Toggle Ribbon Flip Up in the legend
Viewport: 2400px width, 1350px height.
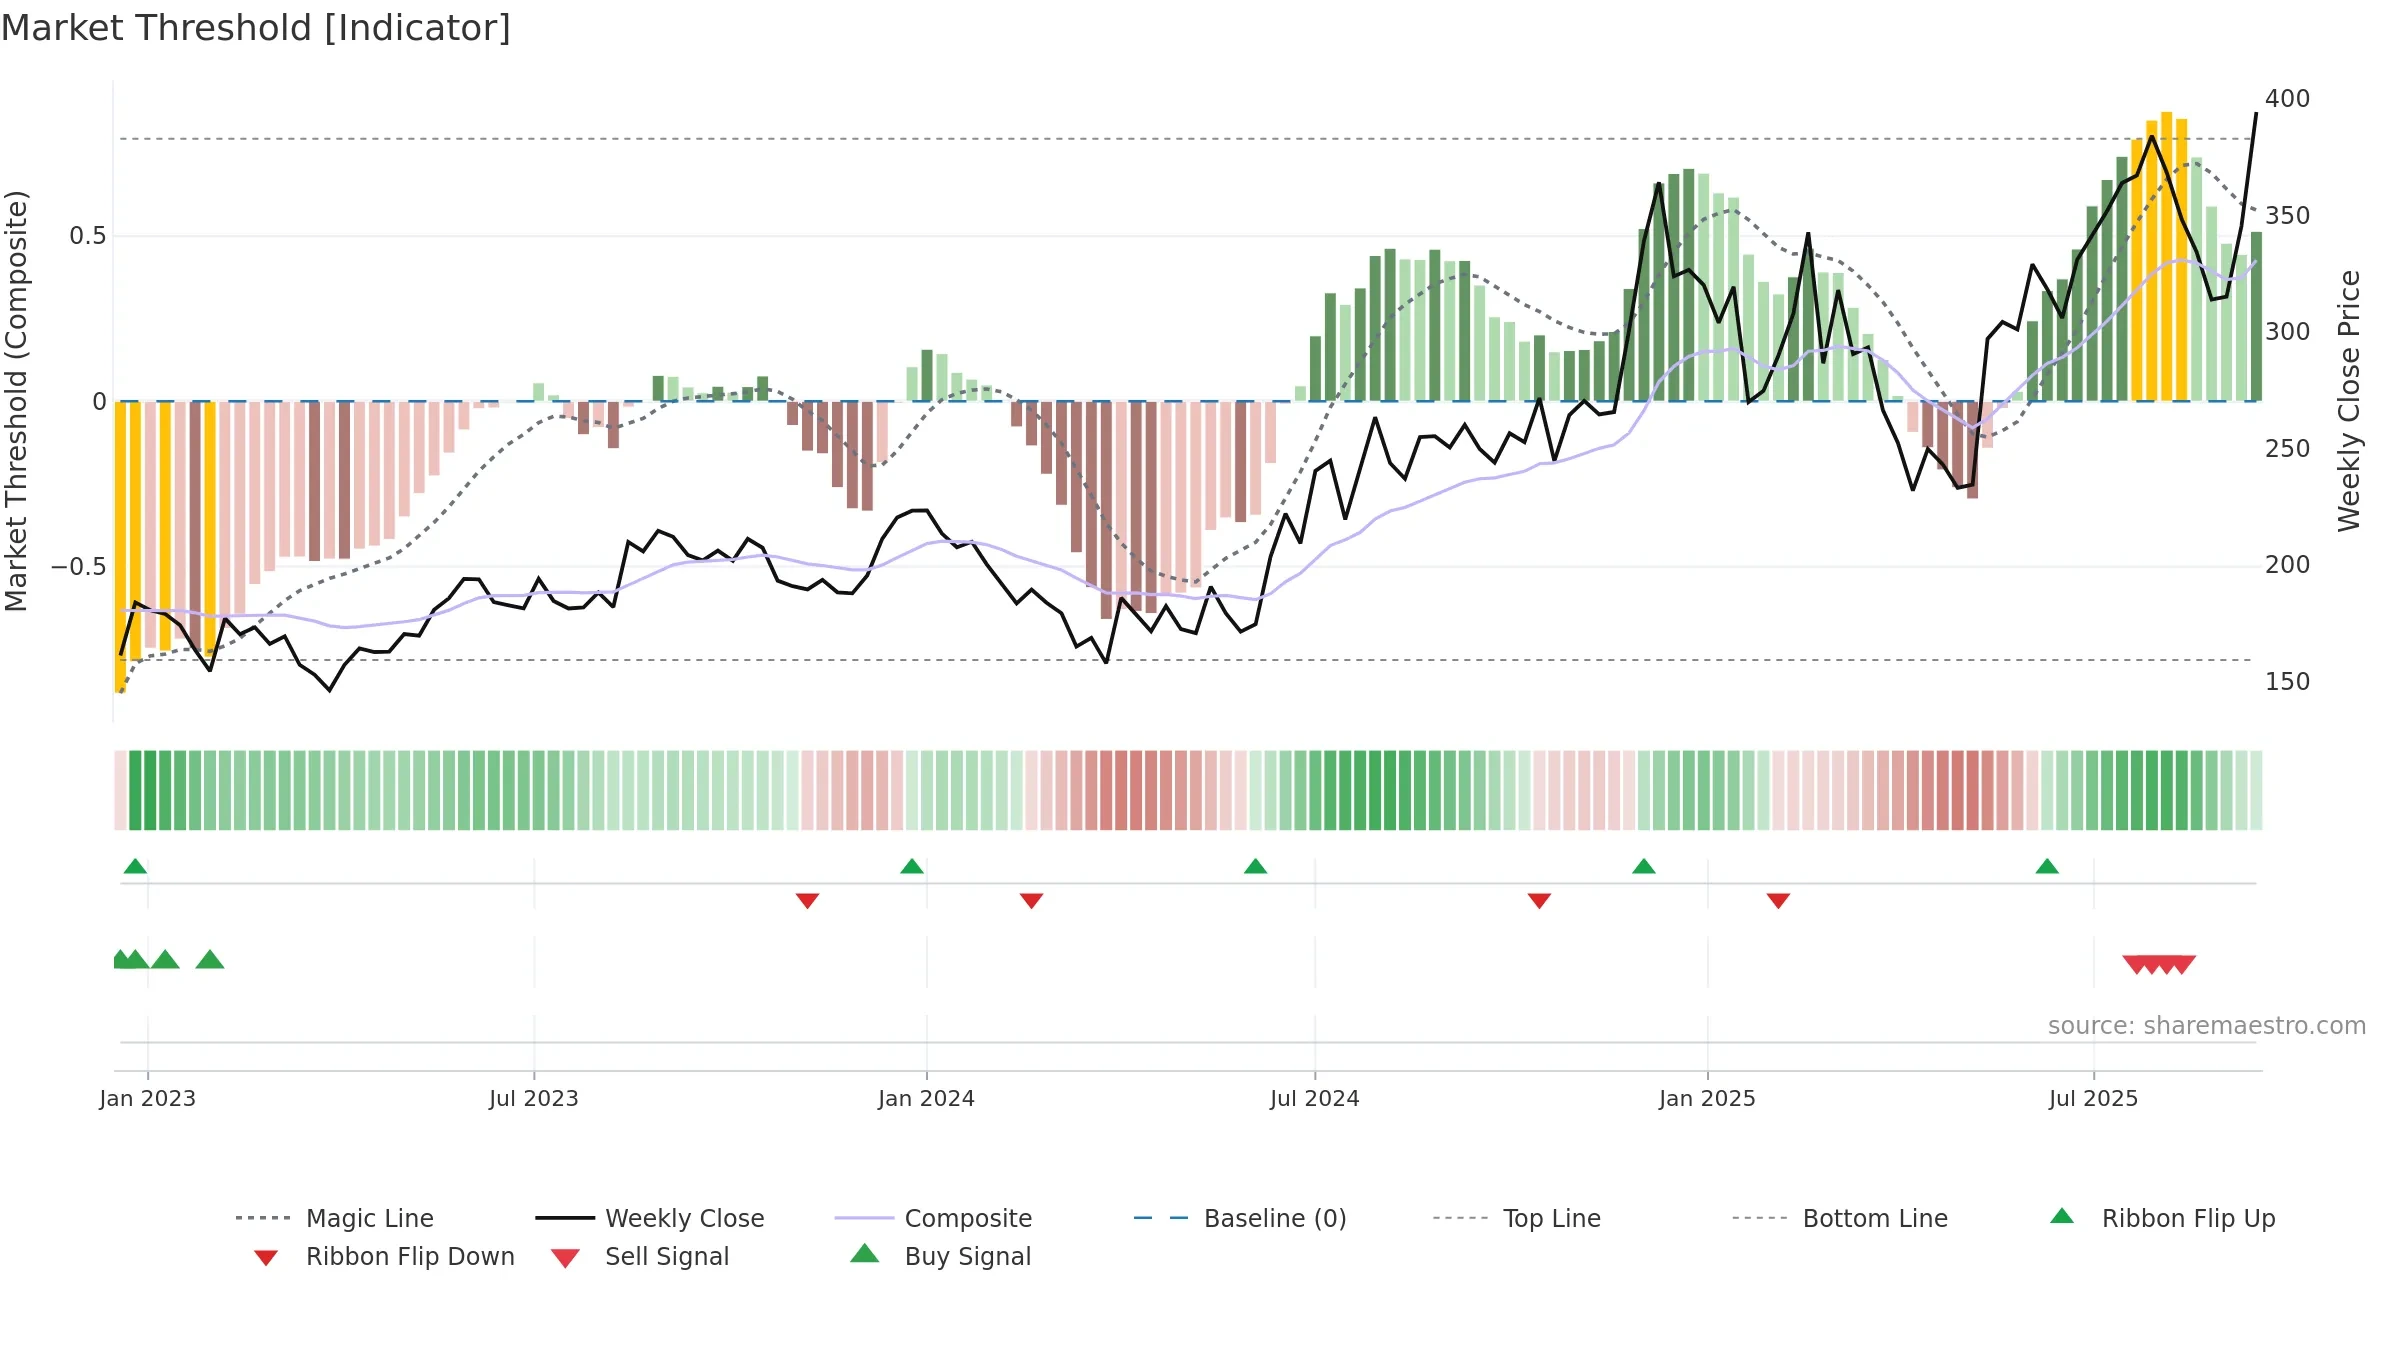[2162, 1218]
